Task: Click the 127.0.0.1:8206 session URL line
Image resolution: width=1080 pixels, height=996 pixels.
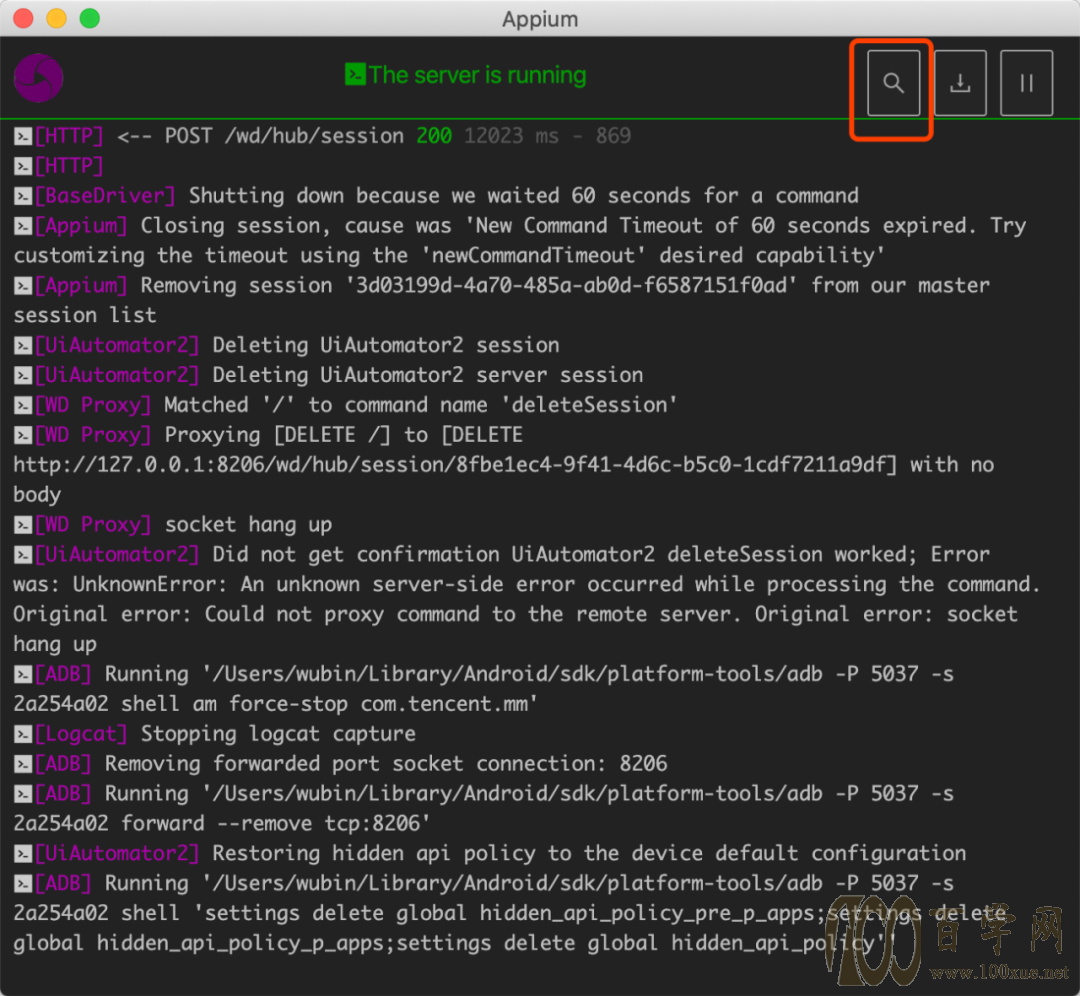Action: click(503, 465)
